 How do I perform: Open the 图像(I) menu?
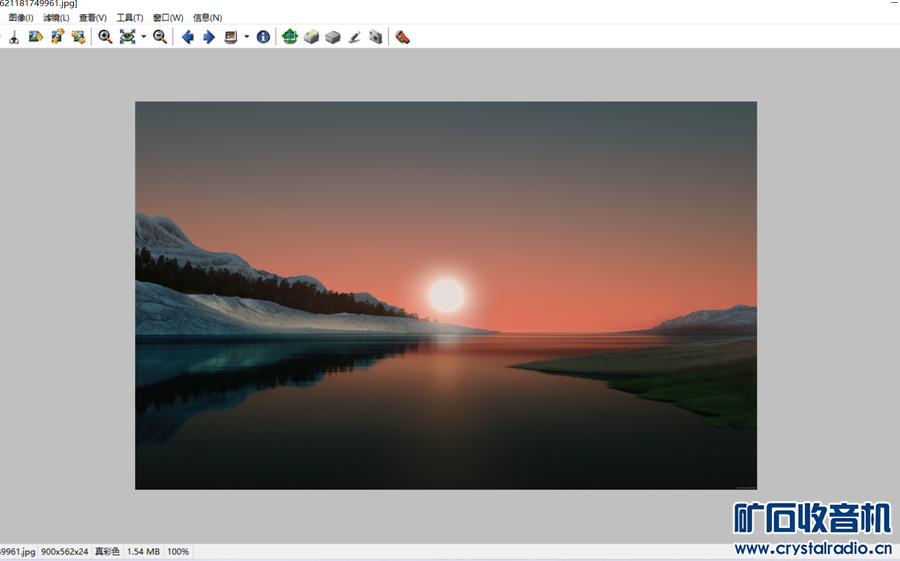pyautogui.click(x=21, y=18)
